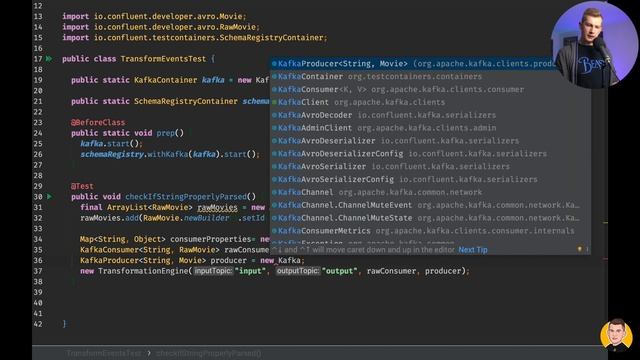Open the three-dot options in the completion popup footer

[587, 249]
